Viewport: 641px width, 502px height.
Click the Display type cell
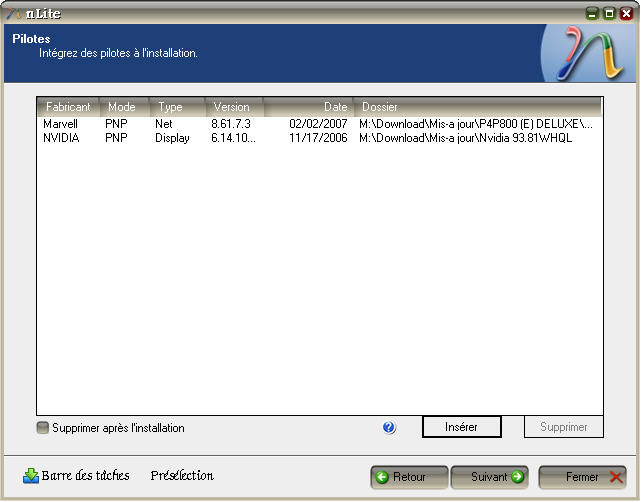172,138
